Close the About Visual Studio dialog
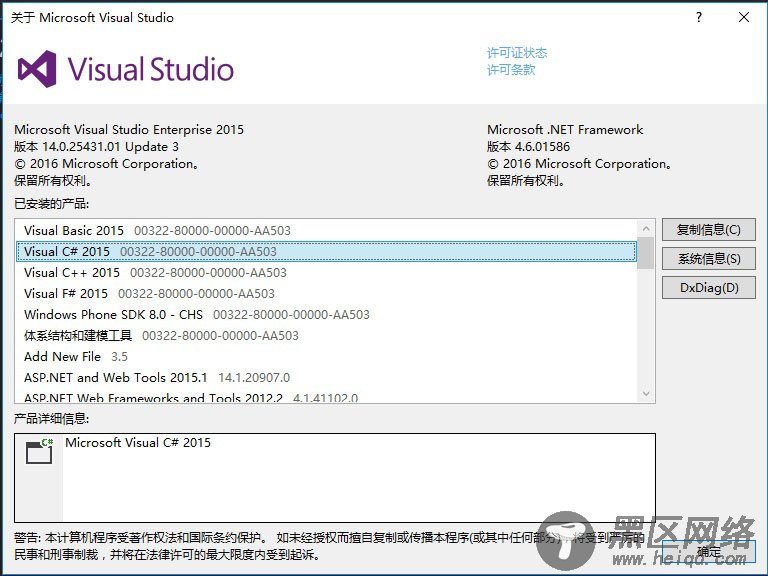The image size is (768, 576). pyautogui.click(x=744, y=17)
